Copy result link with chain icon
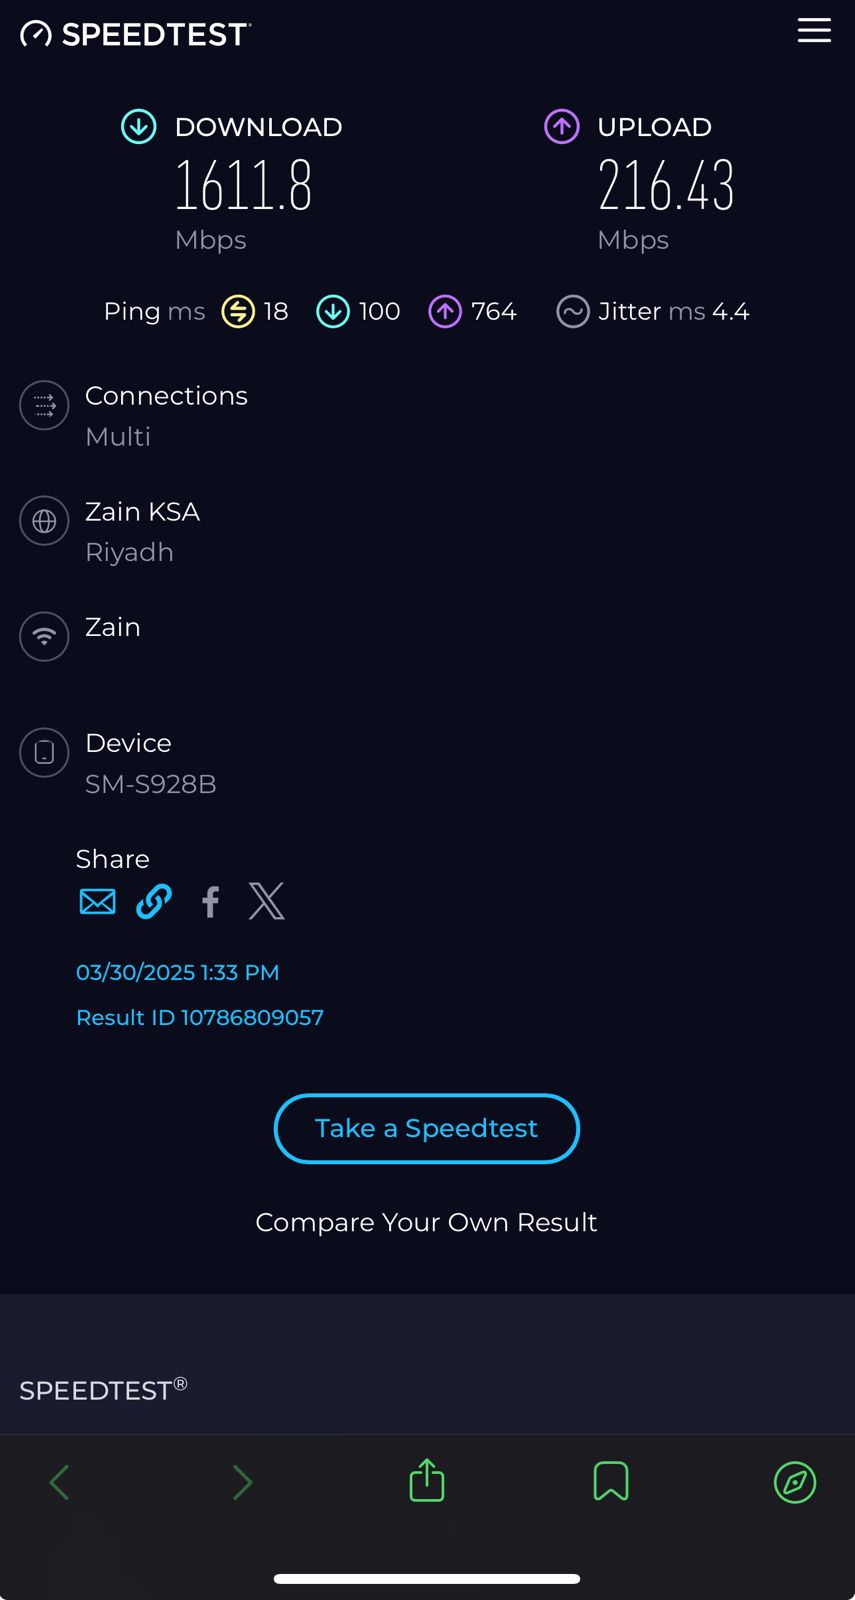 [154, 902]
